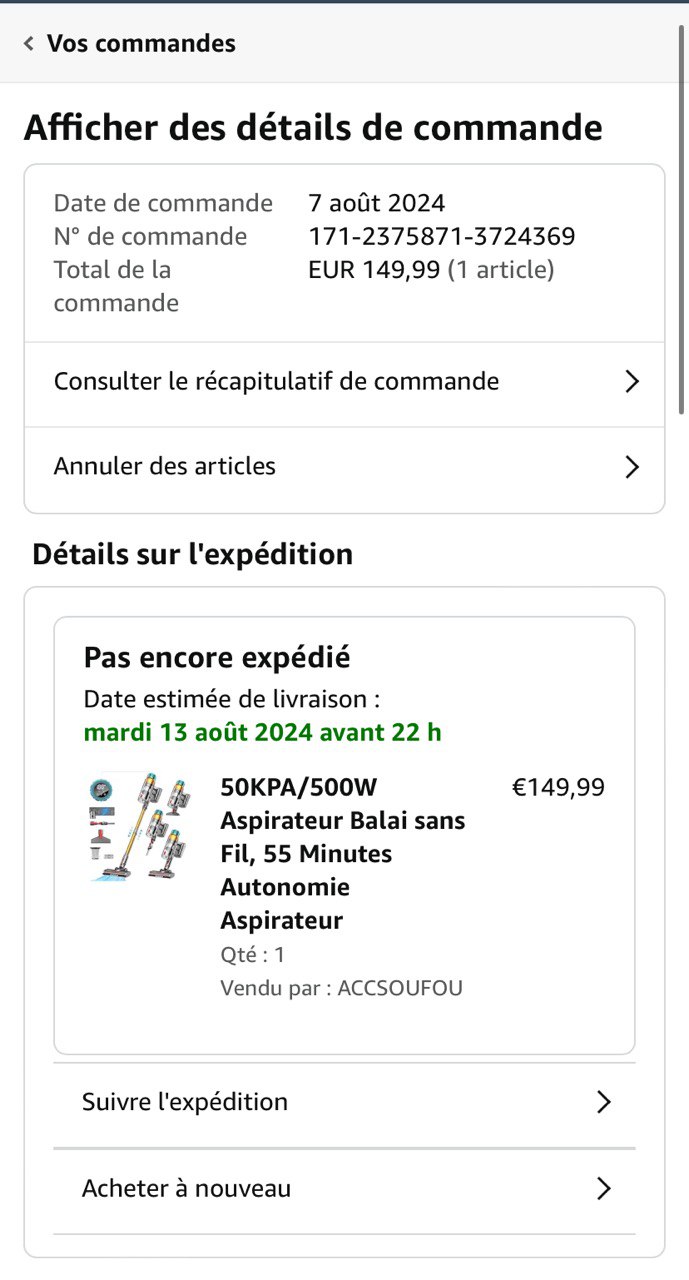Open the 50KPA/500W Aspirateur Balai product title
Viewport: 689px width, 1280px height.
[343, 853]
